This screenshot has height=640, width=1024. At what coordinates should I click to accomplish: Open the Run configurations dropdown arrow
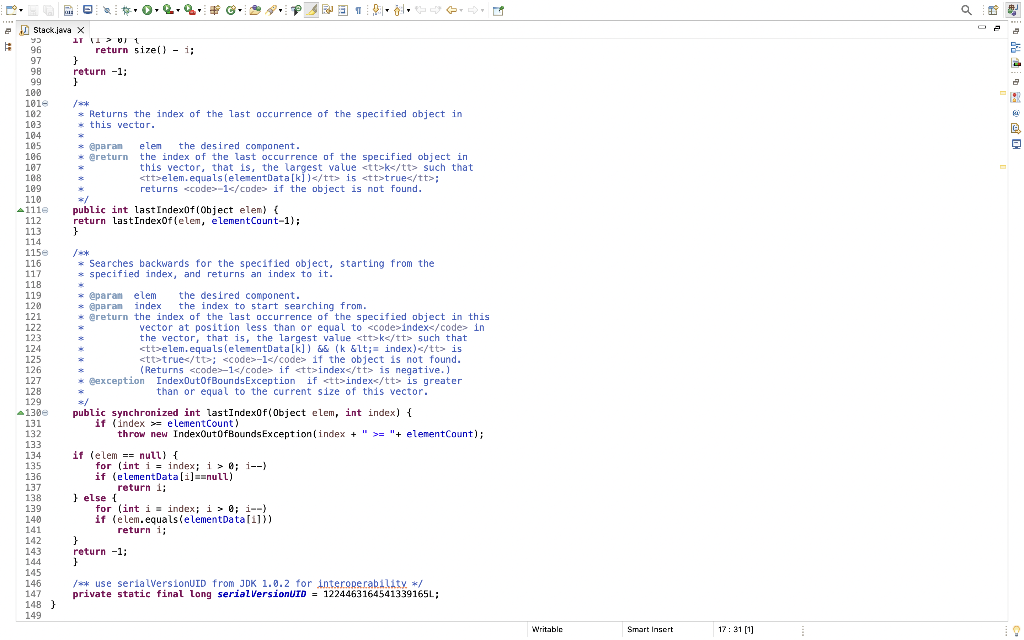pyautogui.click(x=157, y=10)
